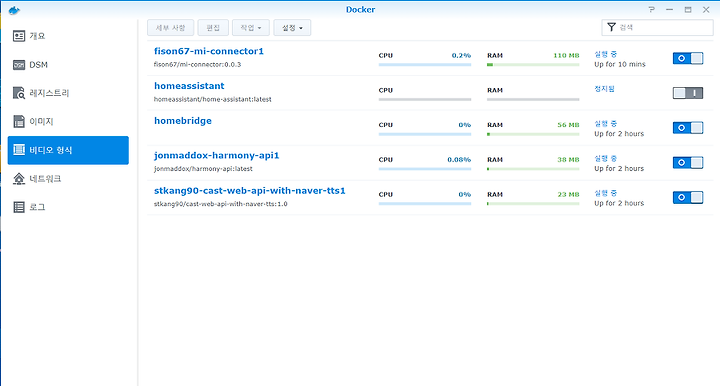Open jonmaddox-harmony-api1 container link
720x386 pixels.
pos(217,156)
